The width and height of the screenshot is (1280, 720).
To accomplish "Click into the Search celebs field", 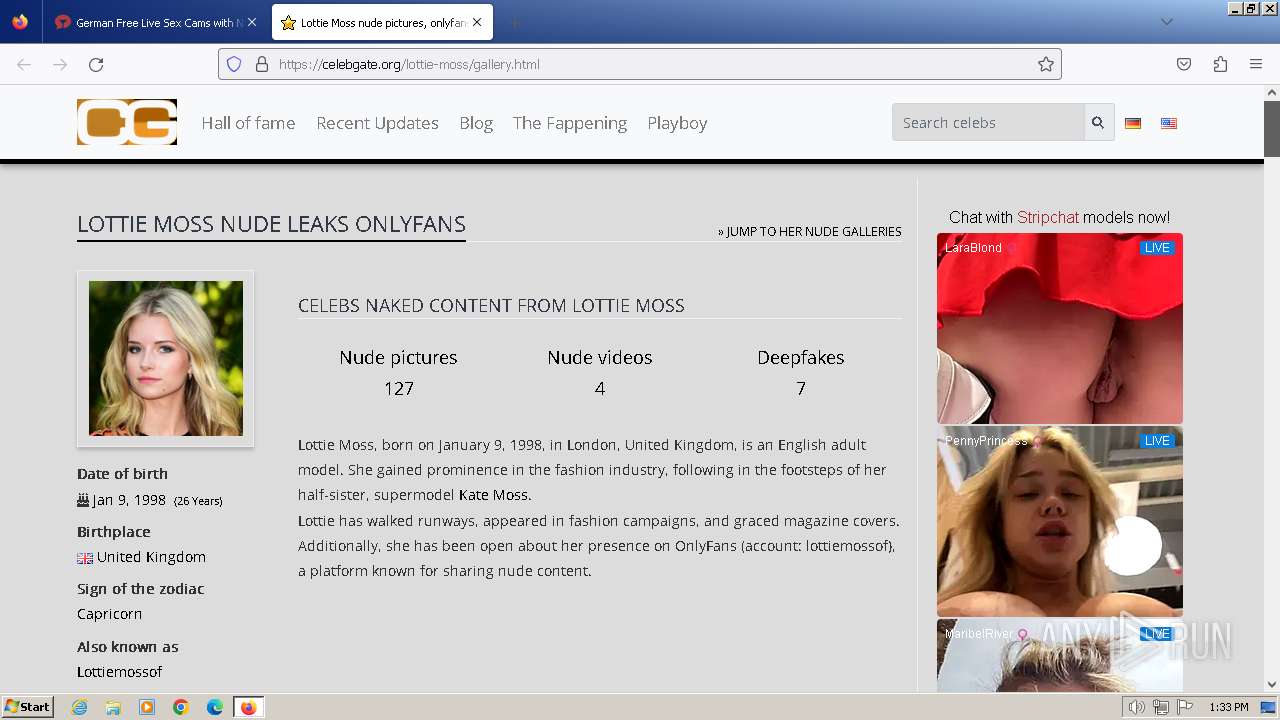I will (x=988, y=122).
